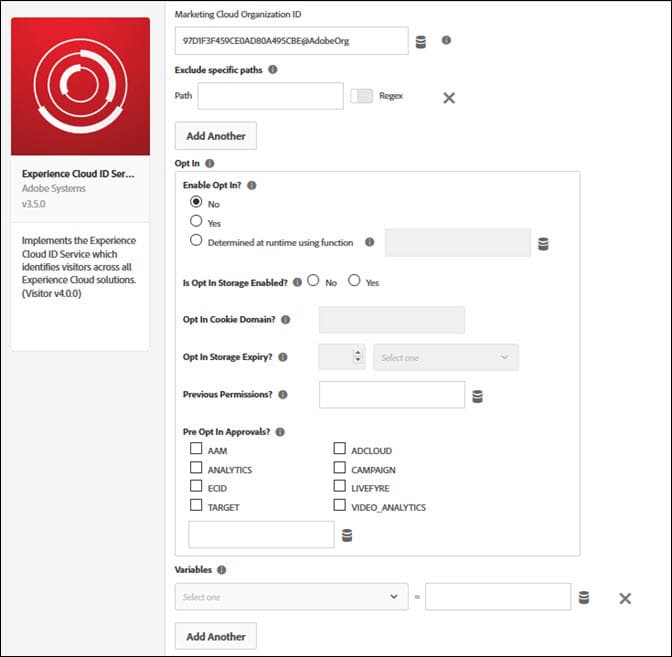Click Add Another under exclude paths
Viewport: 672px width, 657px height.
pos(216,136)
